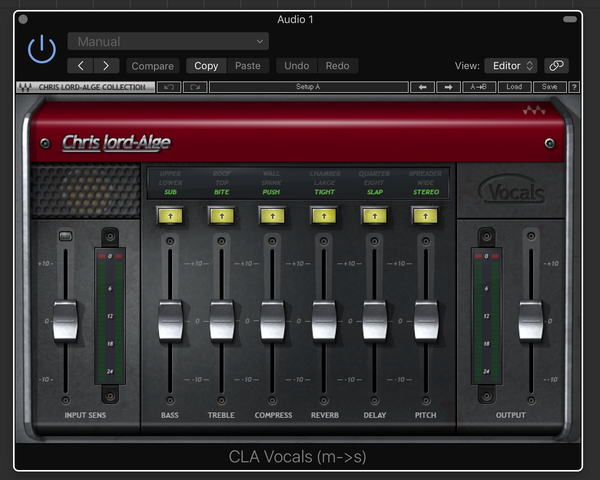Click the Paste button
The width and height of the screenshot is (600, 480).
point(247,66)
